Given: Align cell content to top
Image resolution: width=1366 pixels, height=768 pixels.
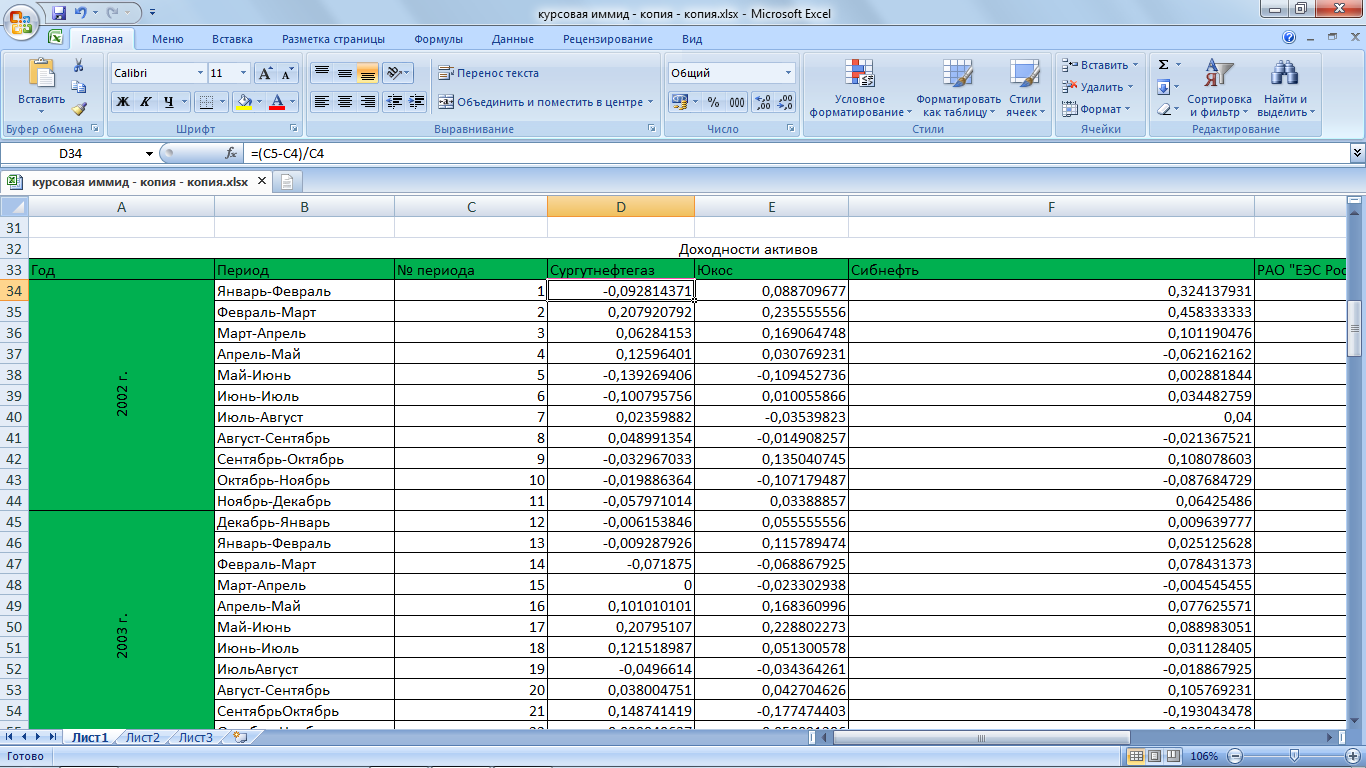Looking at the screenshot, I should 321,73.
